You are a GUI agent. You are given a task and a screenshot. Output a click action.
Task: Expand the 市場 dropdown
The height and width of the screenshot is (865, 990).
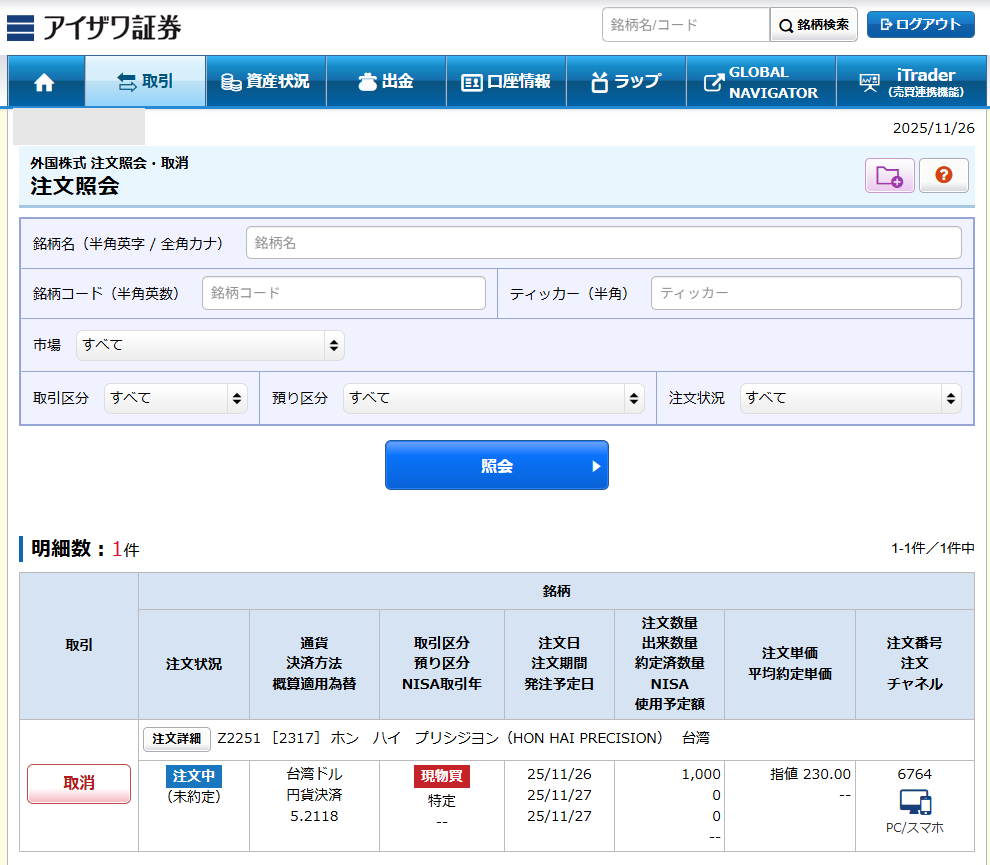click(210, 345)
